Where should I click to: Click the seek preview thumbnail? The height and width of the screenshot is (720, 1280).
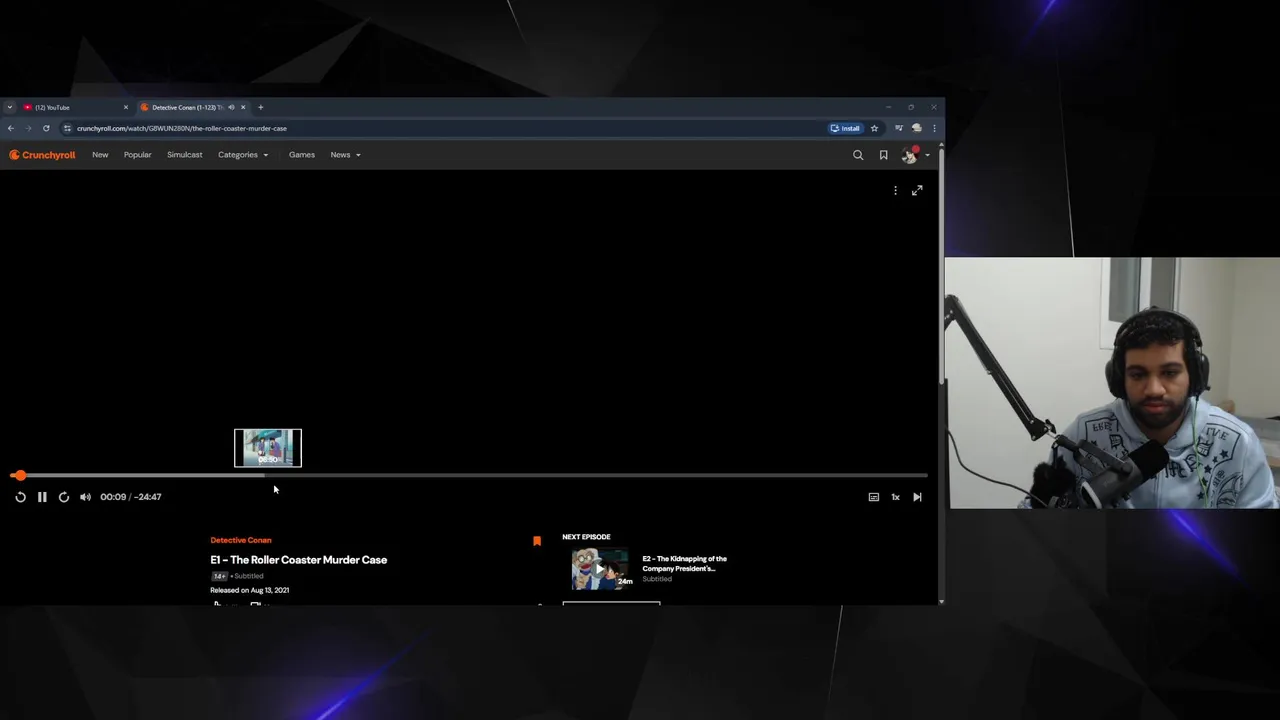(x=268, y=448)
